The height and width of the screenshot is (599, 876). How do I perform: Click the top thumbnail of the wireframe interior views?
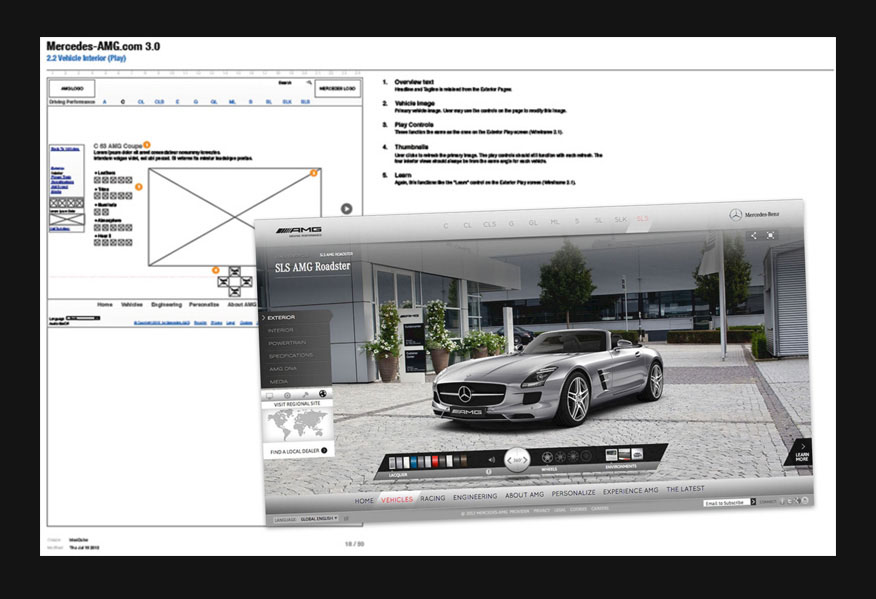click(x=235, y=272)
